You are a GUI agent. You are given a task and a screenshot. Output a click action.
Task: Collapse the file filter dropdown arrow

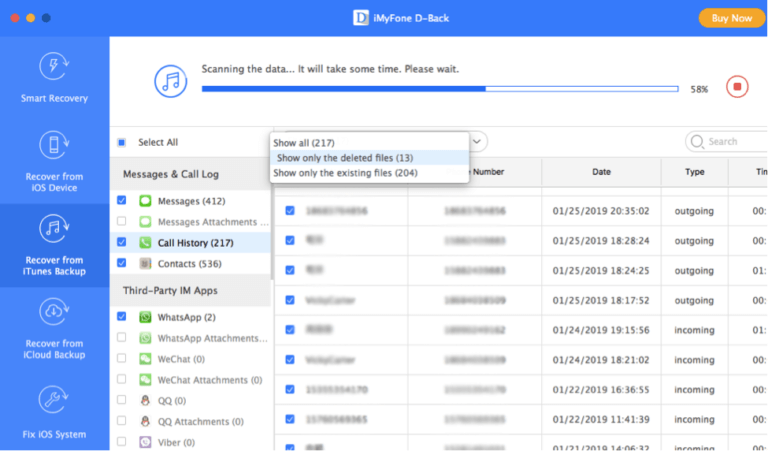pyautogui.click(x=477, y=142)
